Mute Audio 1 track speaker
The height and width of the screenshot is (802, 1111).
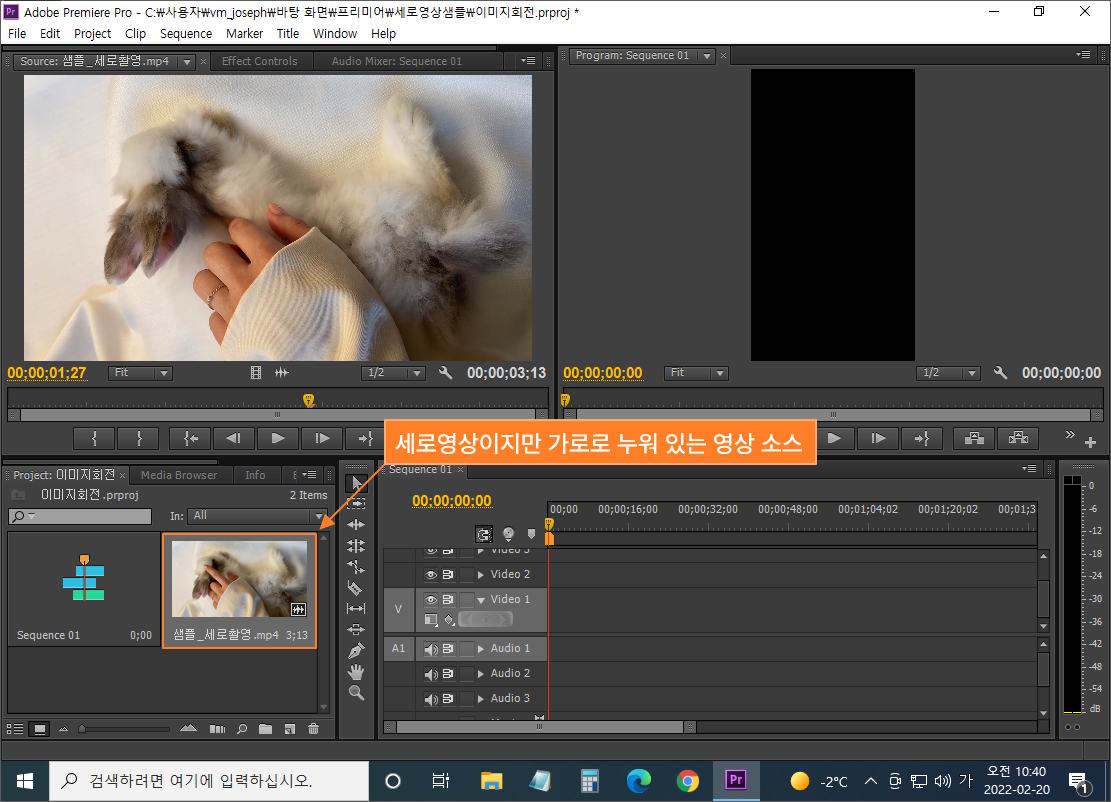[x=431, y=648]
